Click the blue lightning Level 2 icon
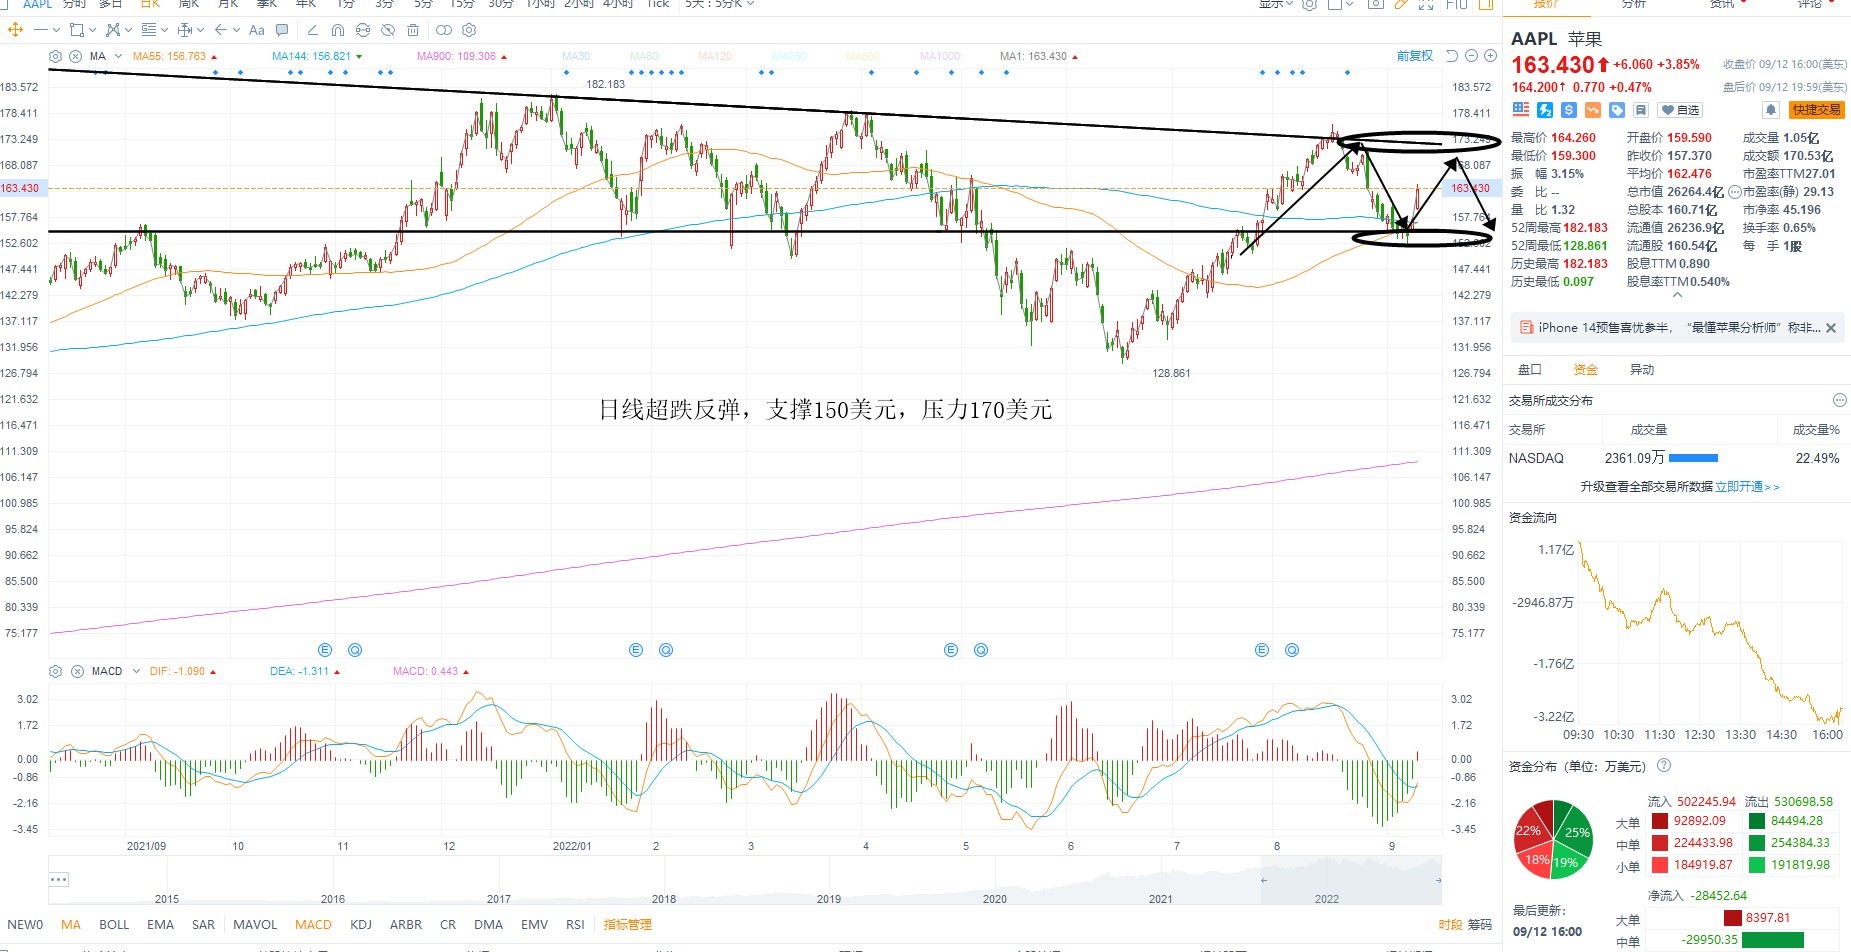 tap(1545, 110)
